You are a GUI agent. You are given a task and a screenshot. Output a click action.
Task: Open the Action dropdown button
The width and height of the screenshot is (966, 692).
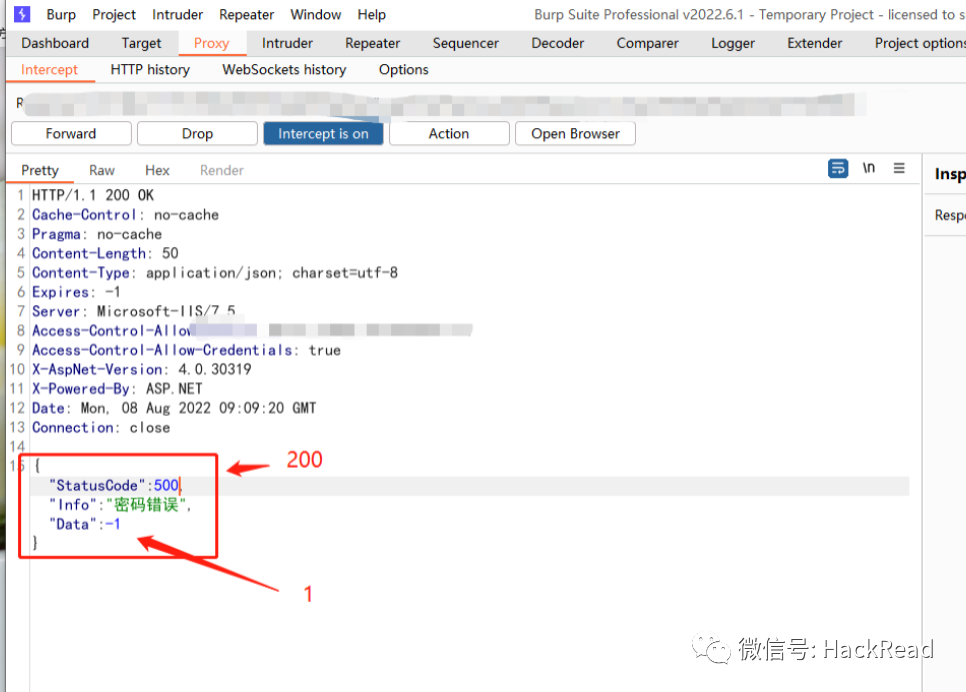[x=449, y=134]
